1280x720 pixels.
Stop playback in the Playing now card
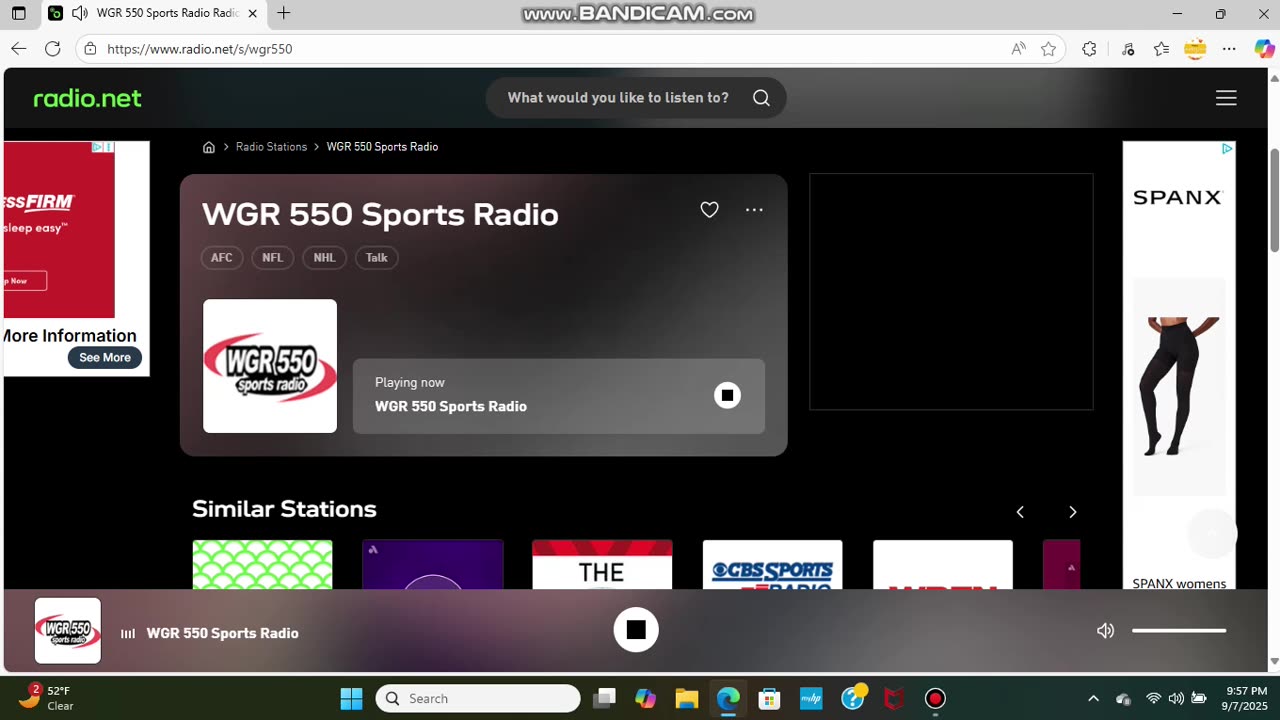pos(727,395)
